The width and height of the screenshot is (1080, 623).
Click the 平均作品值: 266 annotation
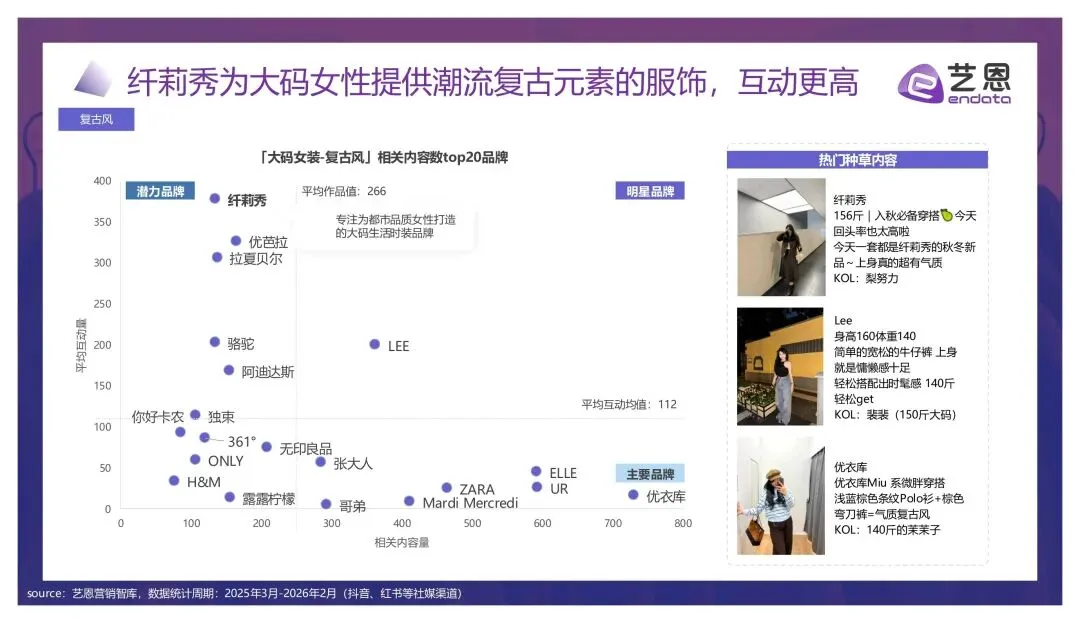click(x=344, y=191)
